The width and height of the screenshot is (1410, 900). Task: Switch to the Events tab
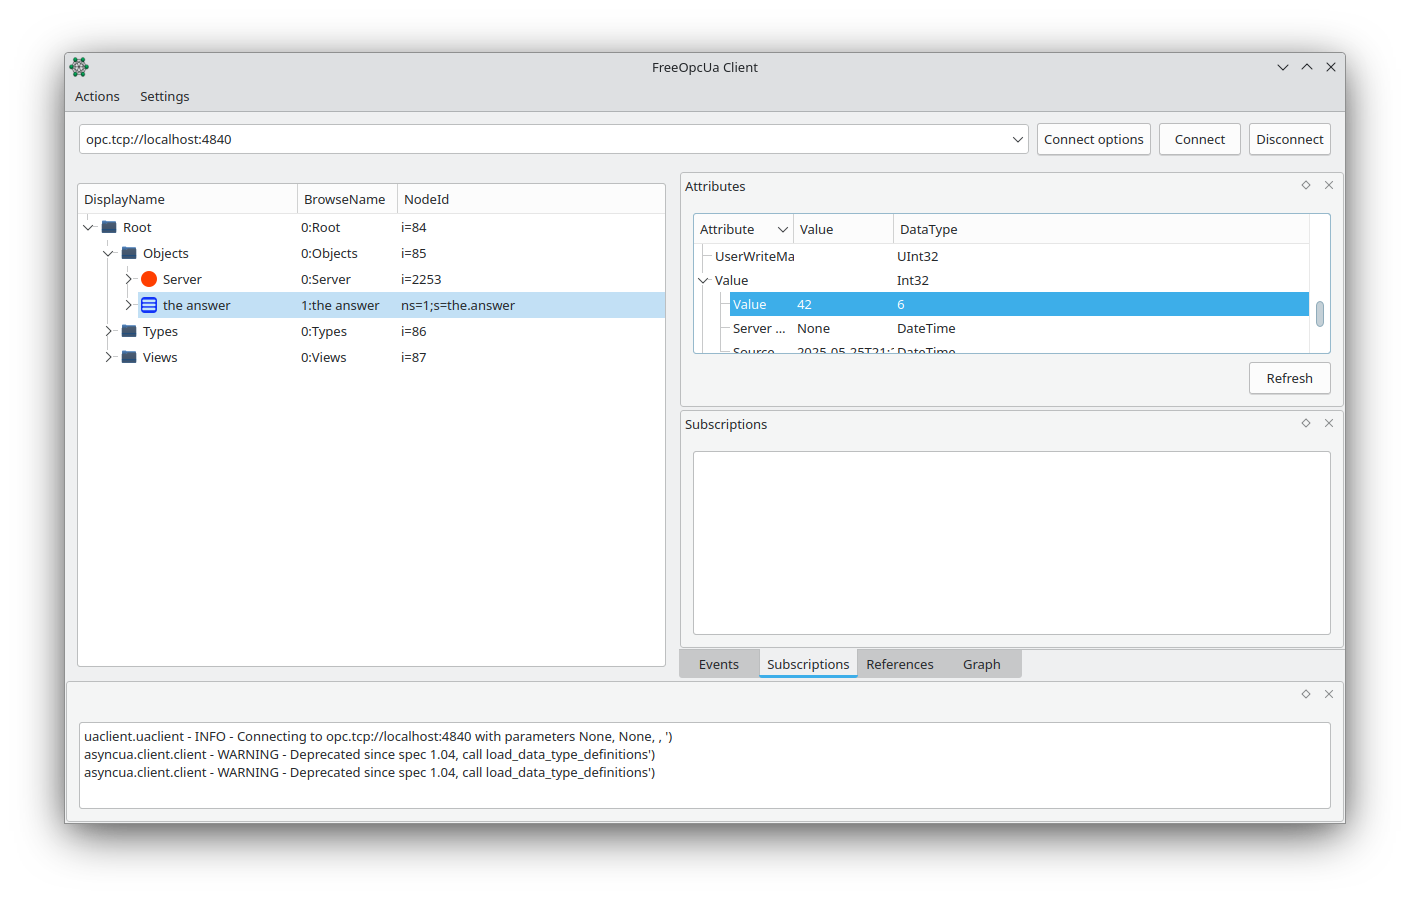pyautogui.click(x=719, y=664)
